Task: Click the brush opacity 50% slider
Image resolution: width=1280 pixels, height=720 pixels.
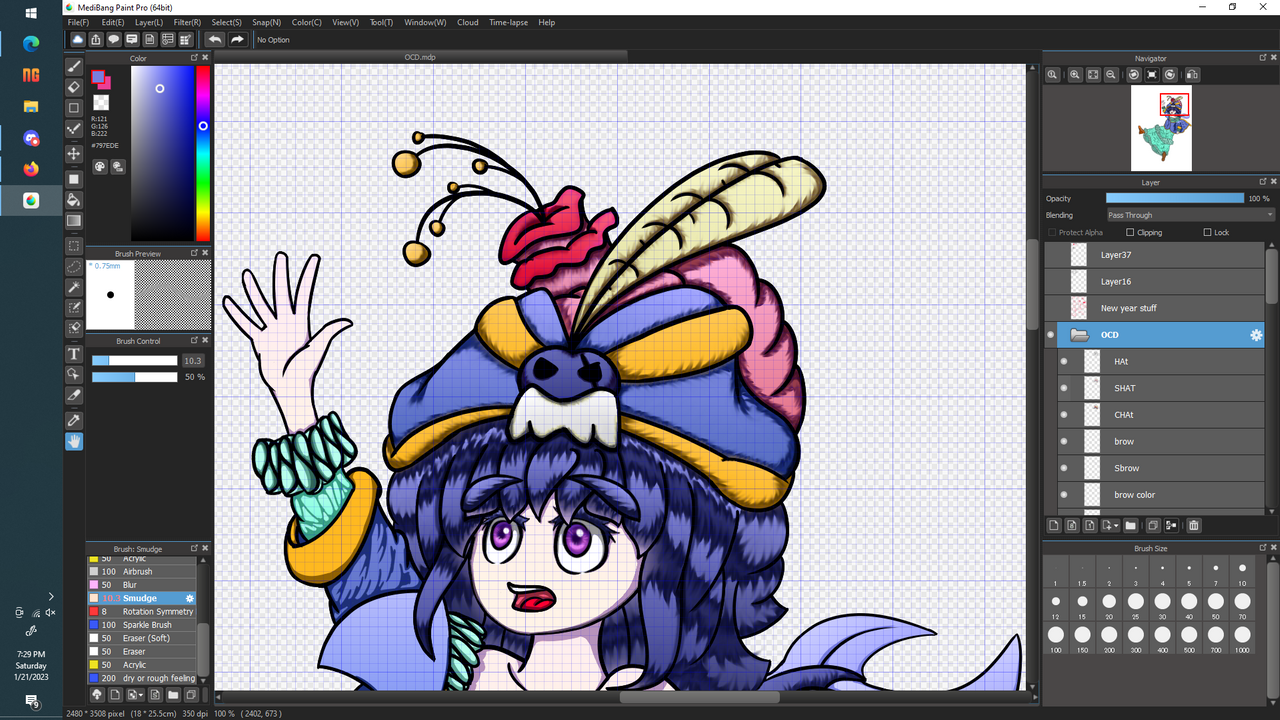Action: point(135,377)
